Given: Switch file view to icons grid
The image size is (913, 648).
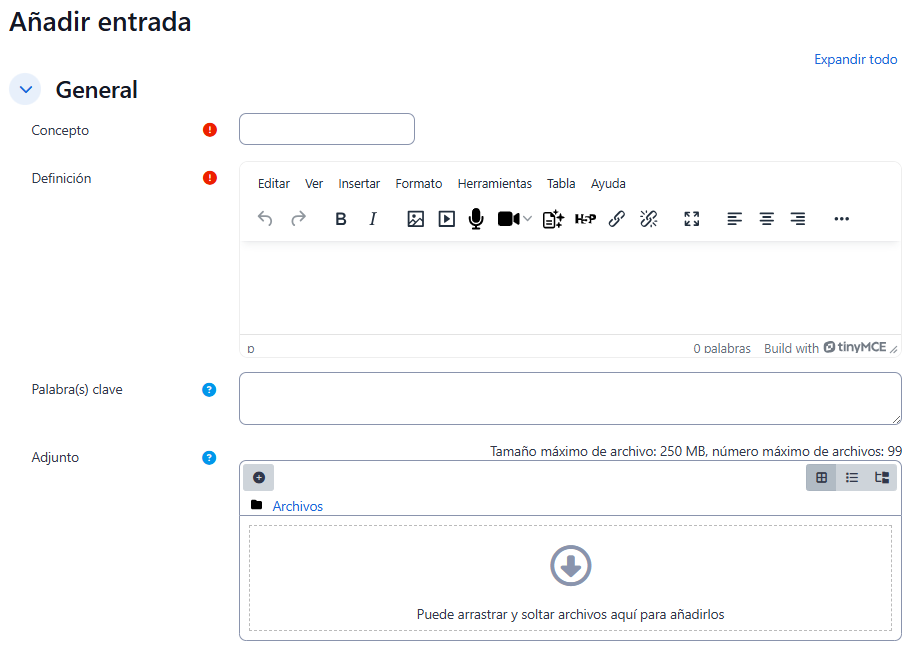Looking at the screenshot, I should (822, 478).
